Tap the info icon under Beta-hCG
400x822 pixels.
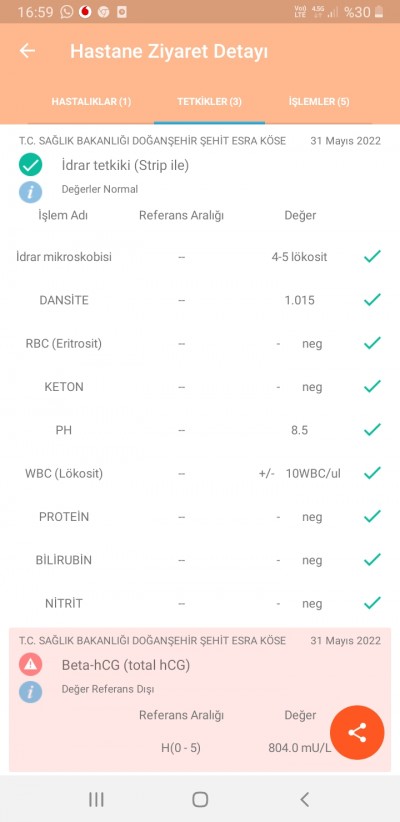pyautogui.click(x=30, y=692)
